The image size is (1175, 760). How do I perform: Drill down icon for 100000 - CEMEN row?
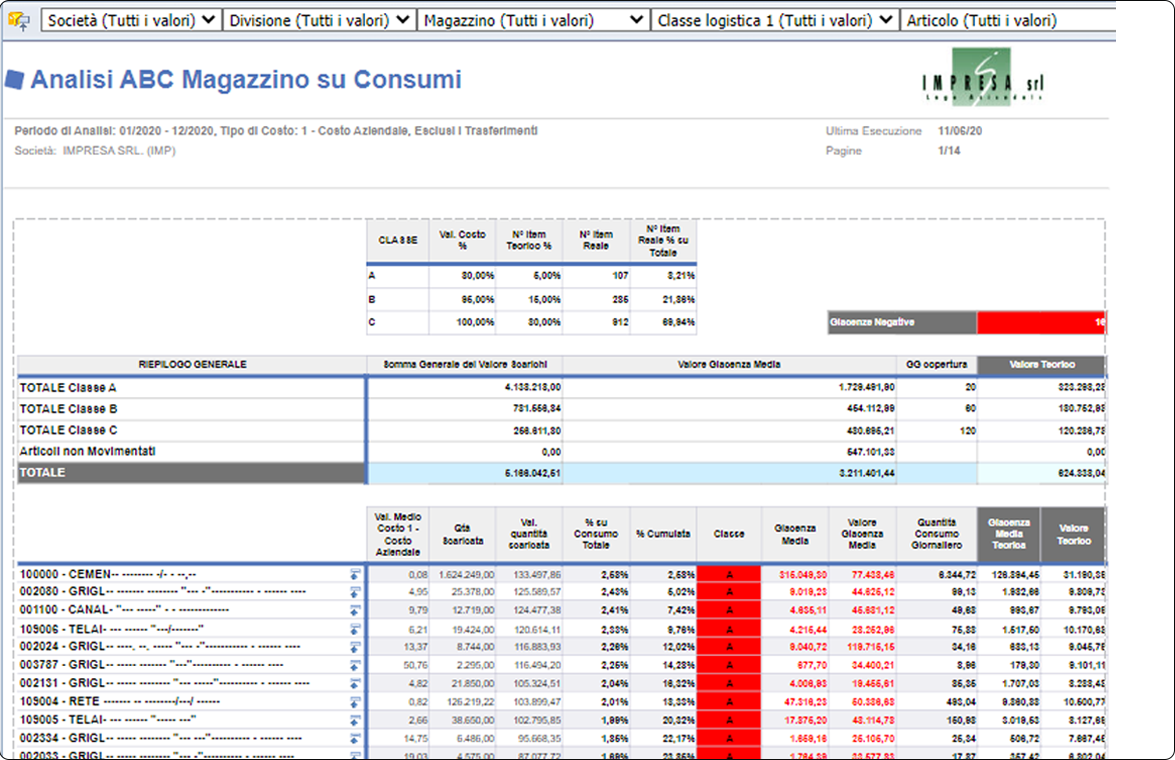(x=355, y=575)
